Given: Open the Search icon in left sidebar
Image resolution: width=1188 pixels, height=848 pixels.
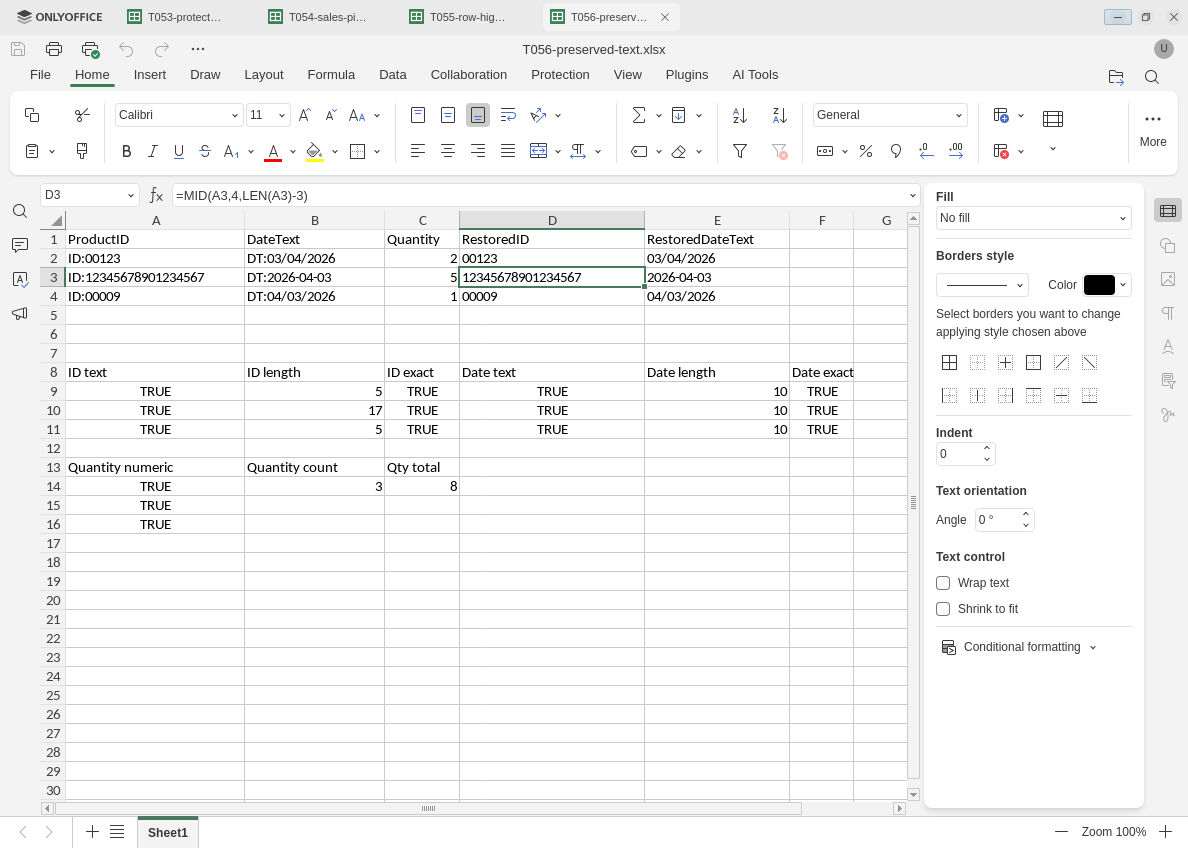Looking at the screenshot, I should coord(20,211).
